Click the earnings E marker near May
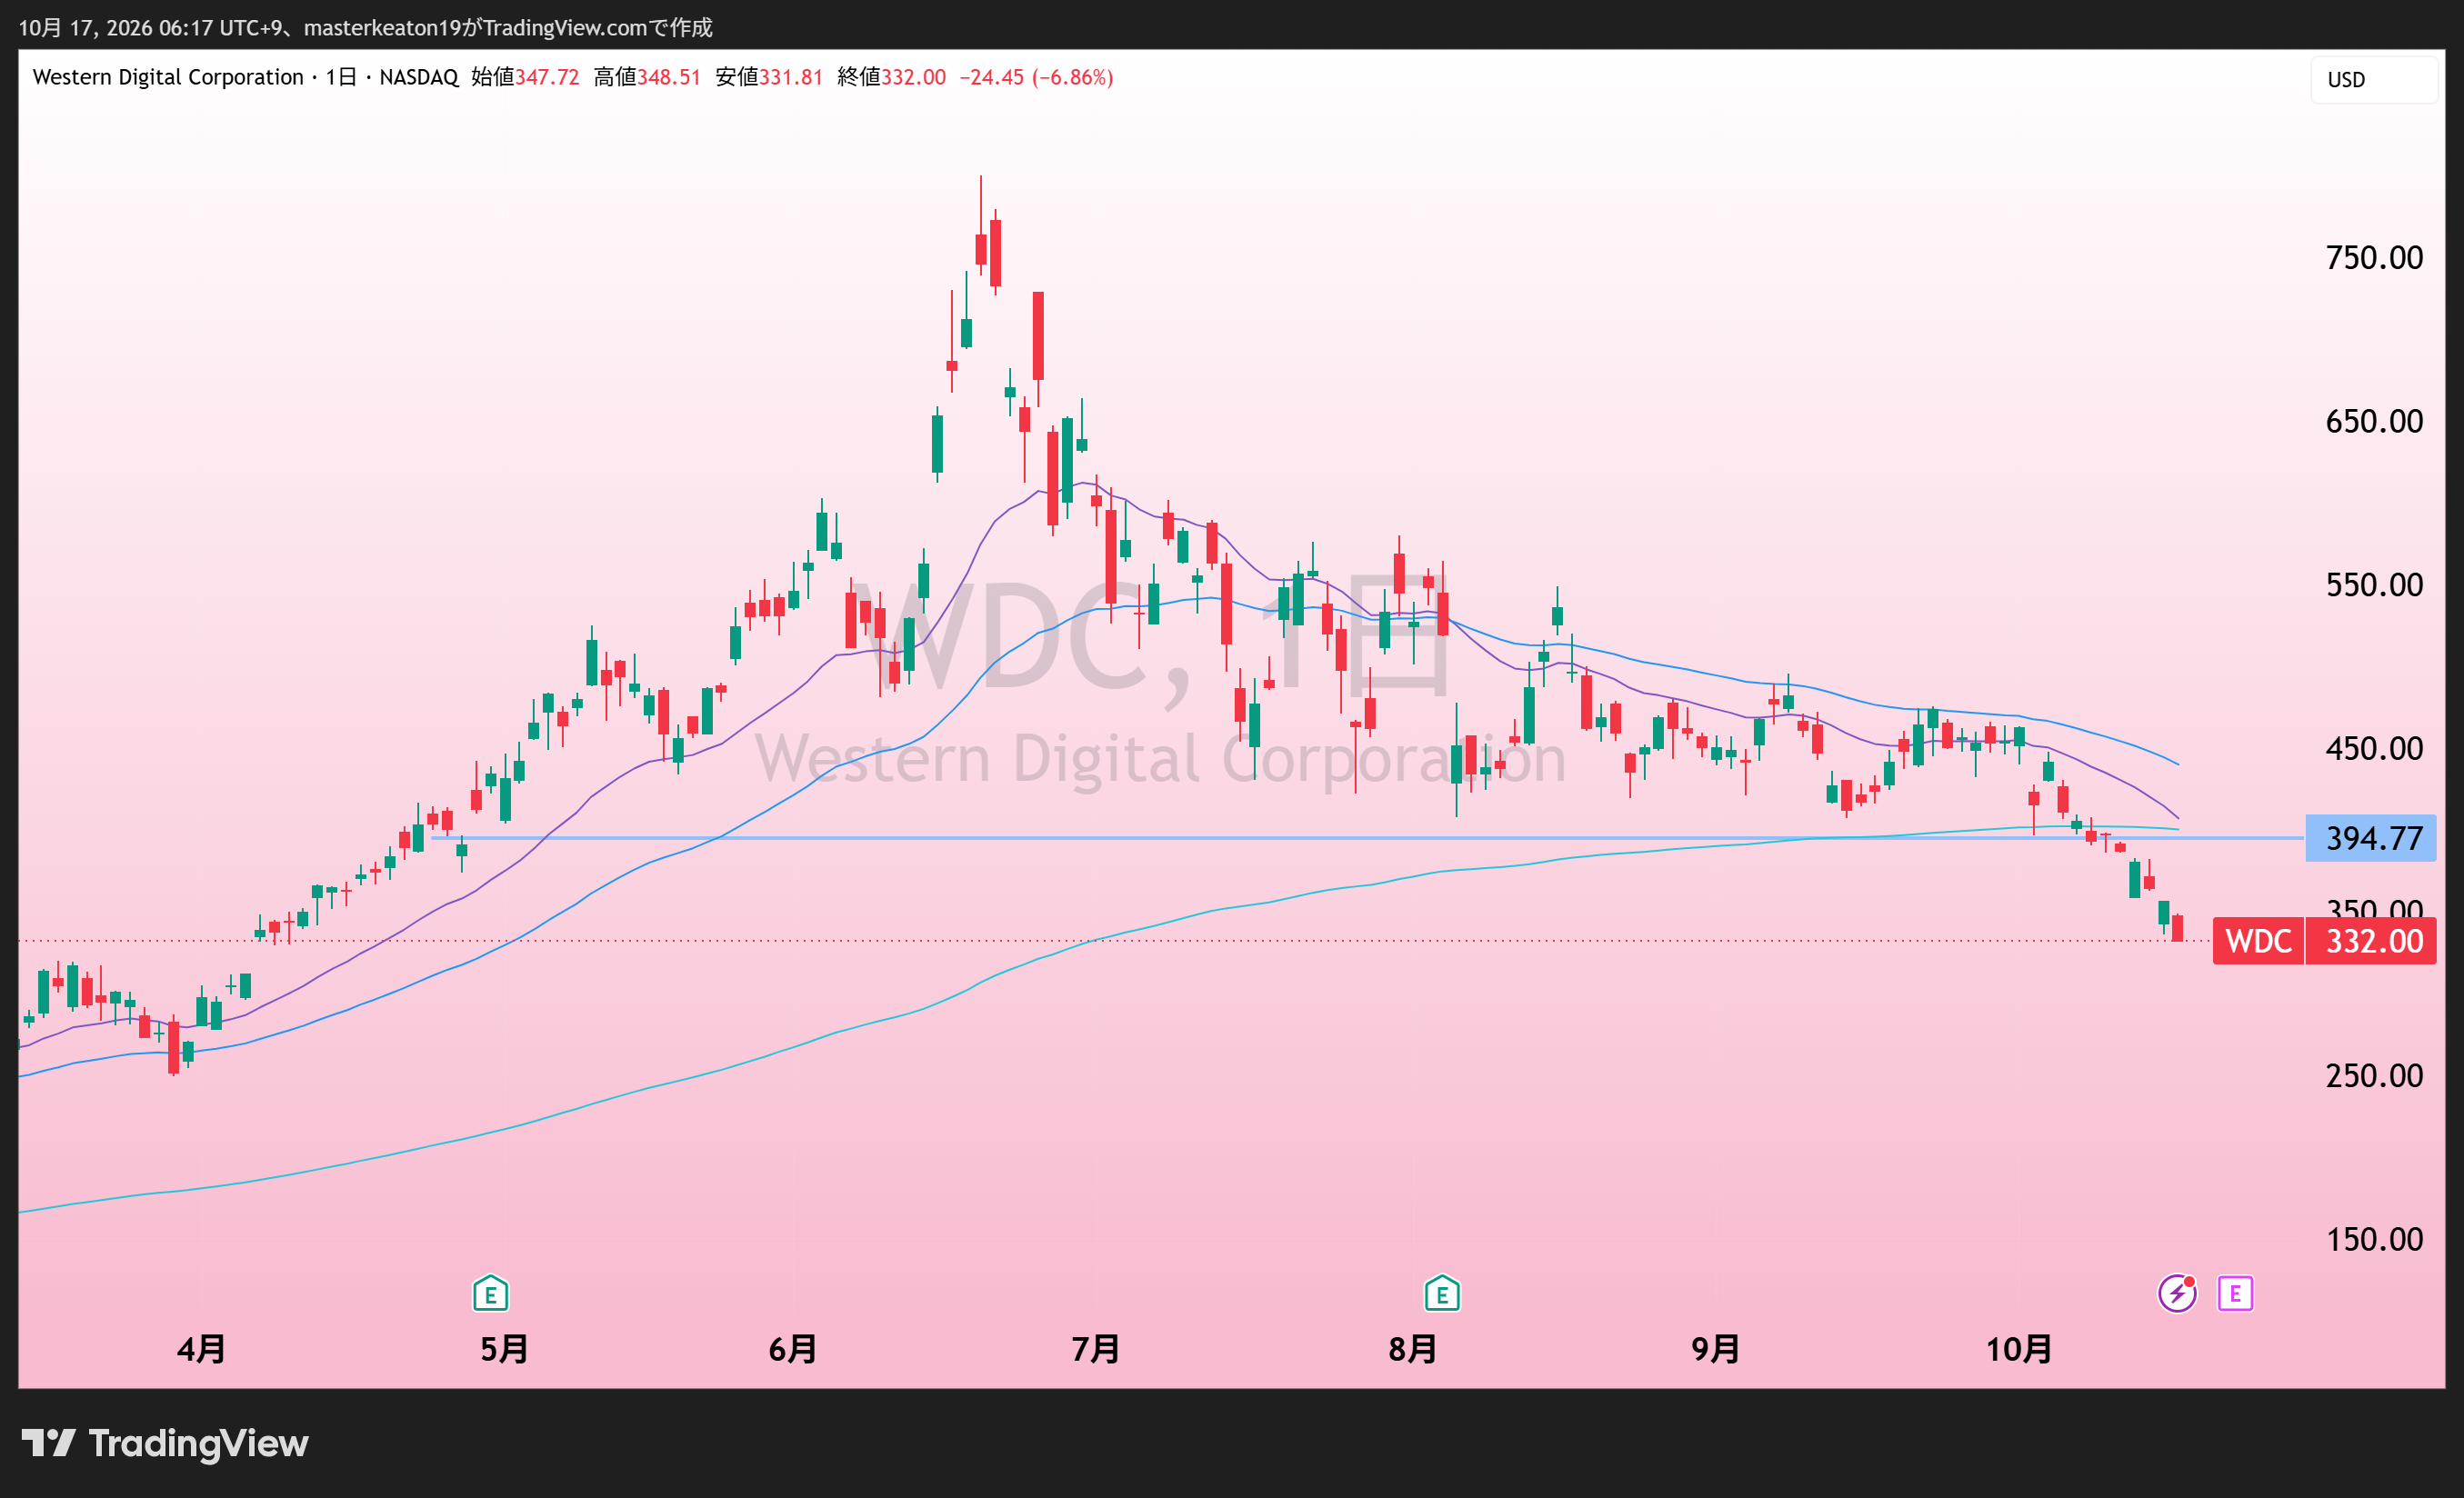 490,1294
